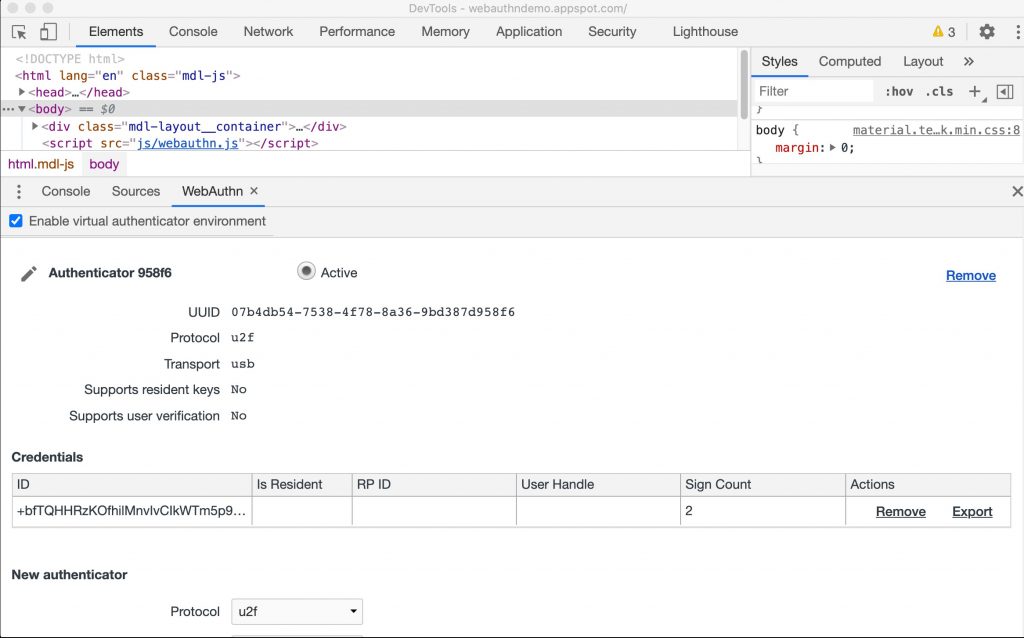Expand the margin shorthand property triangle

click(x=832, y=148)
